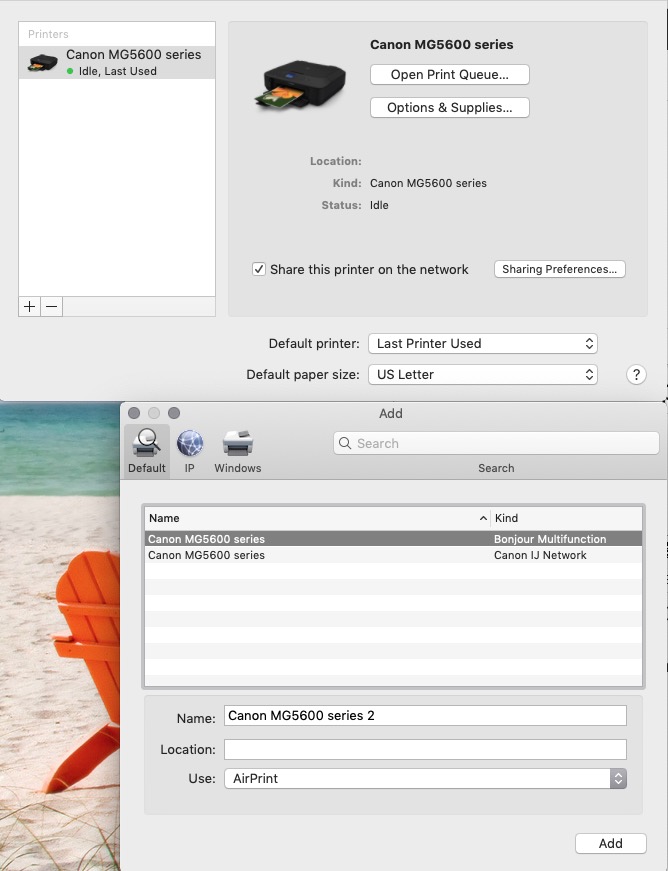Click the minus button to remove printer
The image size is (668, 871).
(52, 307)
